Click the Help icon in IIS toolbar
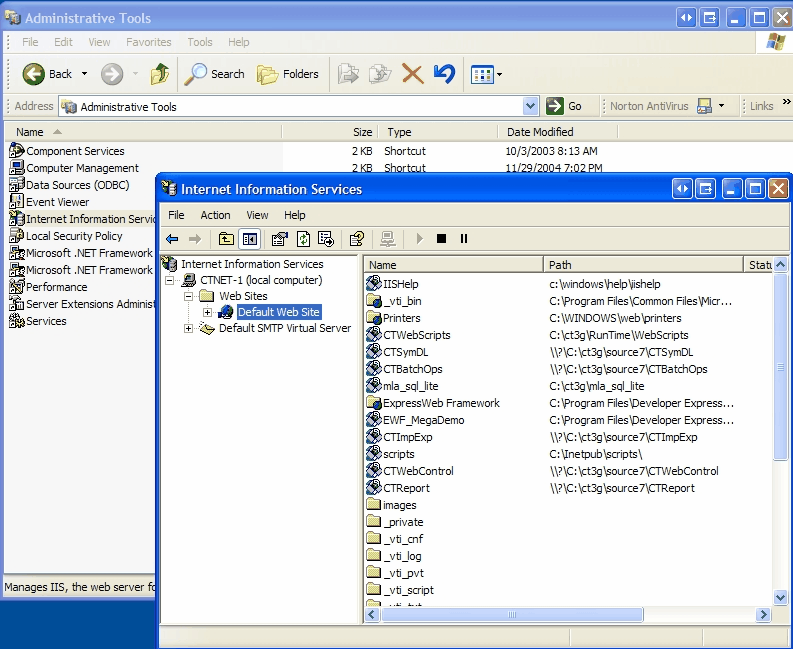793x649 pixels. pyautogui.click(x=356, y=239)
